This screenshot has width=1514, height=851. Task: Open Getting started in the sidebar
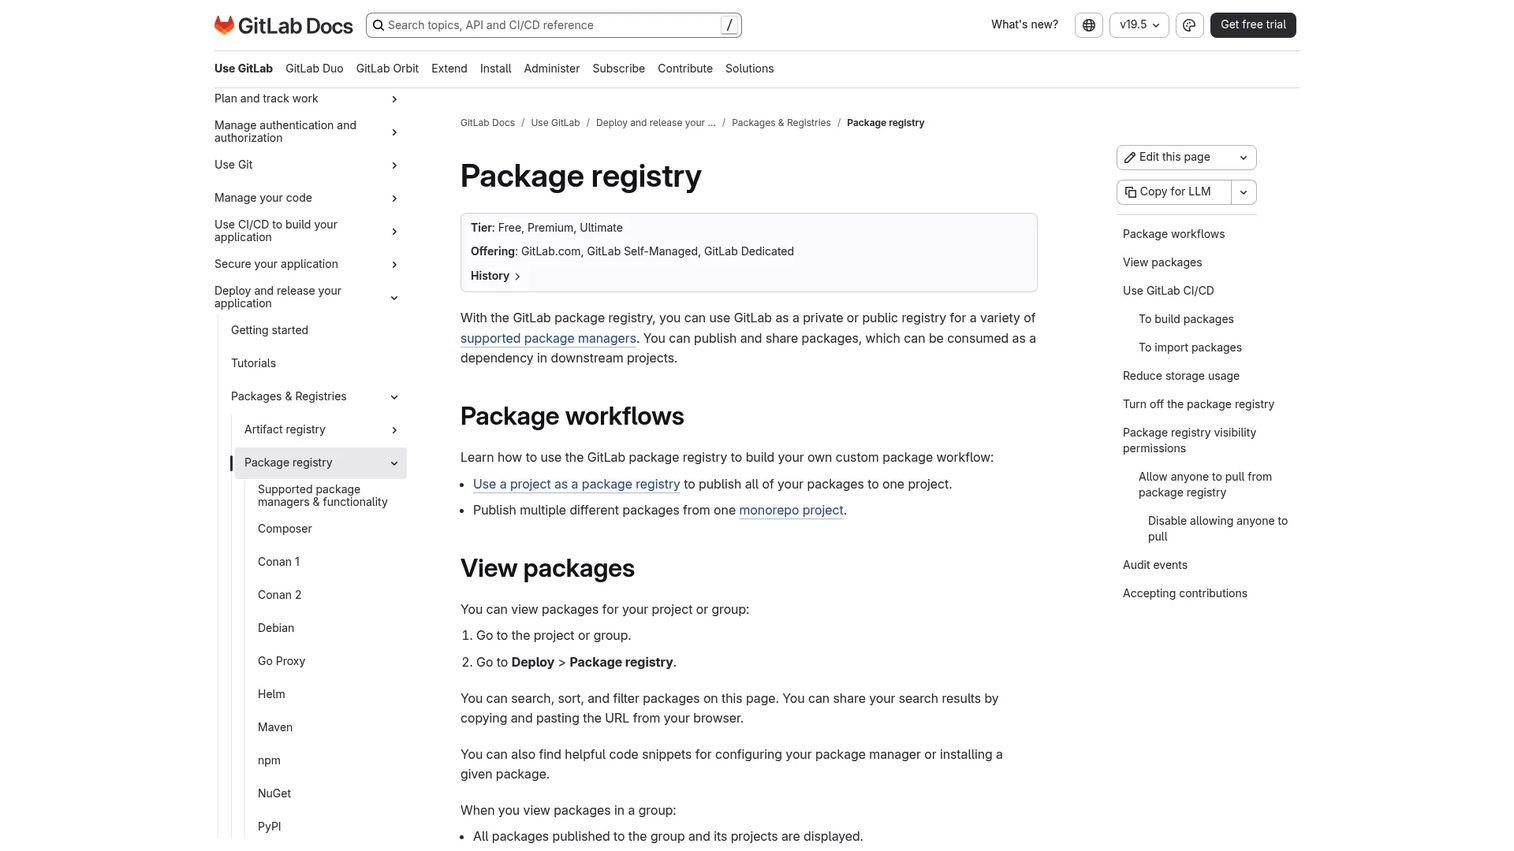[269, 330]
